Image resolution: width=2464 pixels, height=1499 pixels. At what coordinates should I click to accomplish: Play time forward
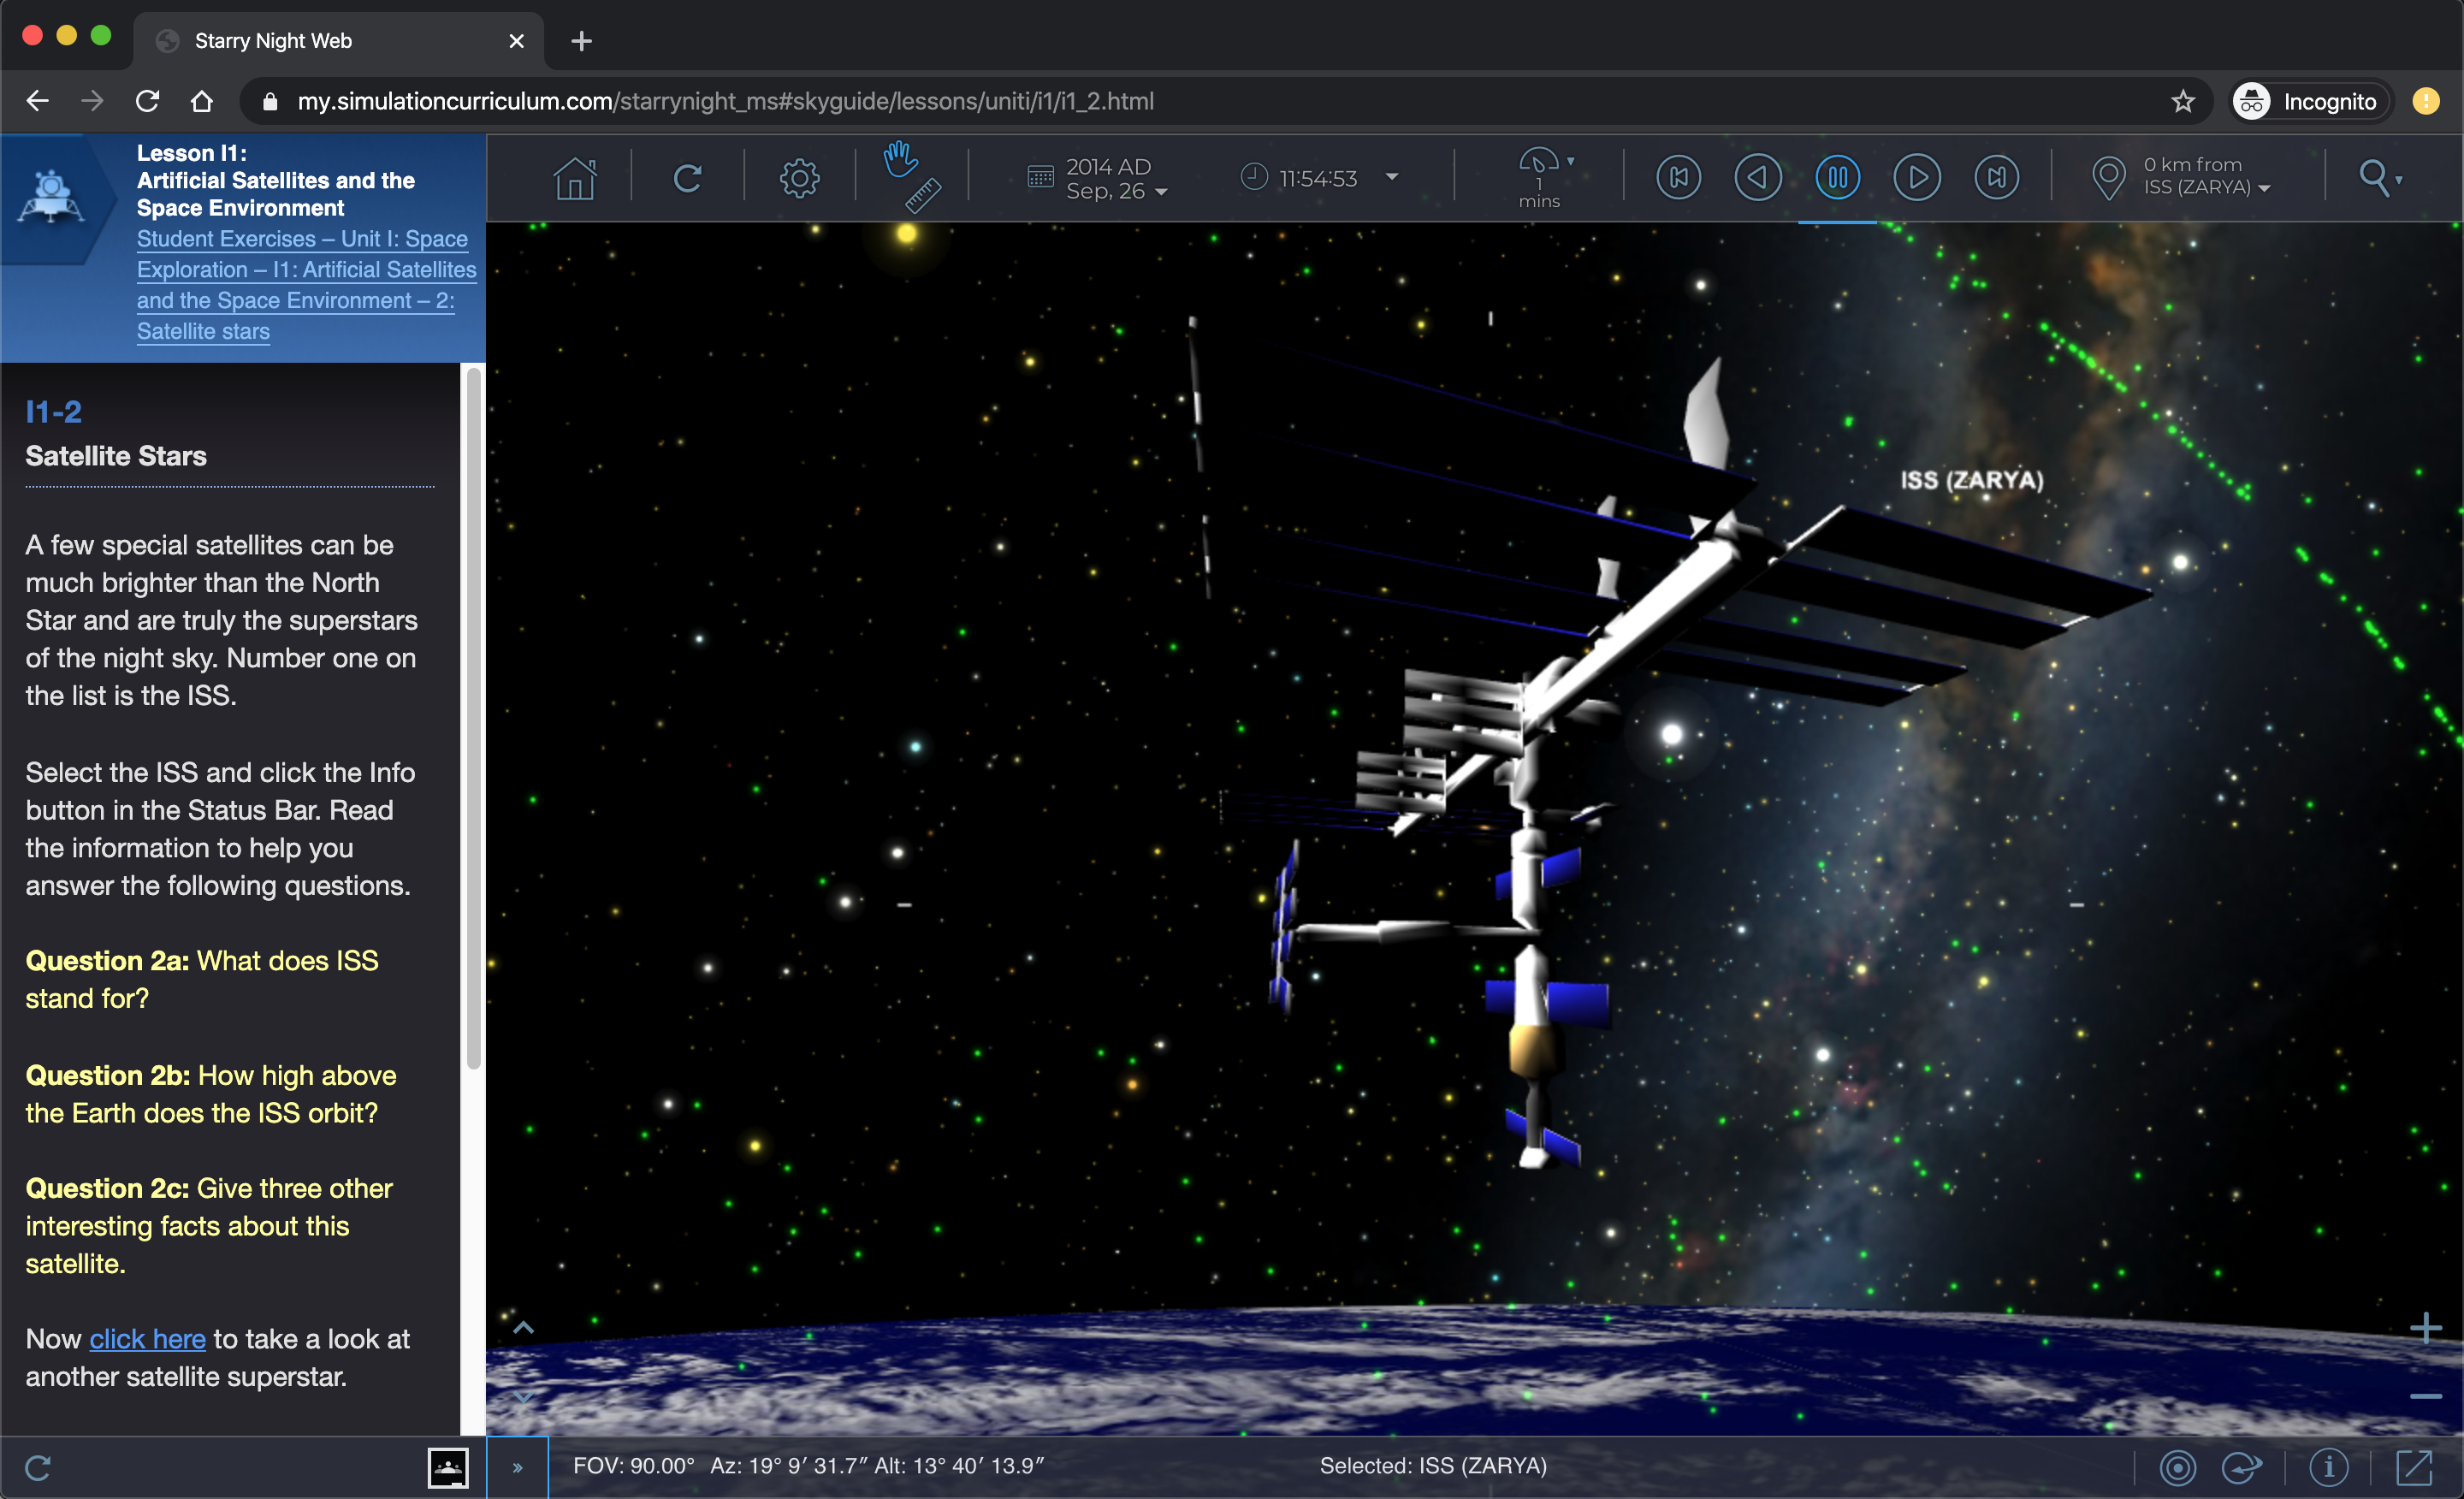[1917, 177]
